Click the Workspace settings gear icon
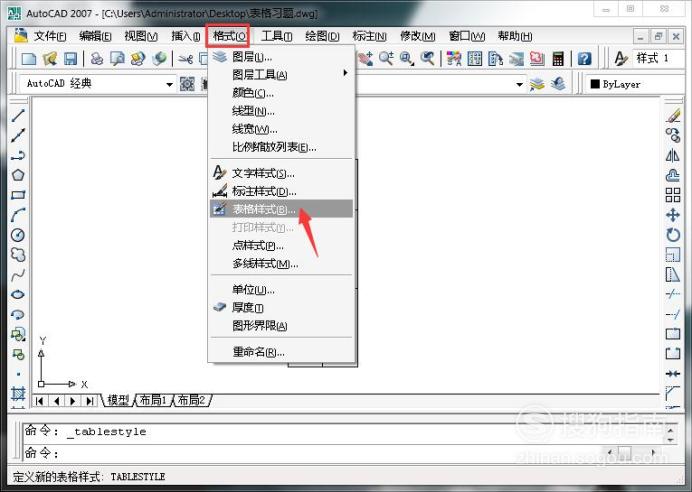Viewport: 692px width, 492px height. pos(187,84)
